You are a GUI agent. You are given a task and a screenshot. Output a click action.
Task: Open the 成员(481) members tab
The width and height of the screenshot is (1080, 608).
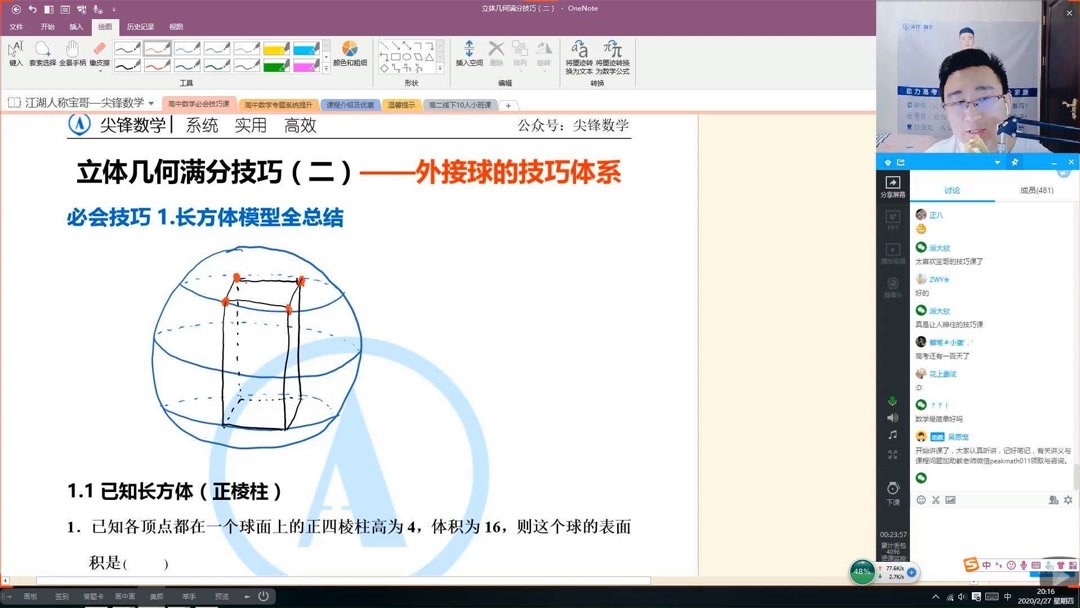pos(1035,190)
